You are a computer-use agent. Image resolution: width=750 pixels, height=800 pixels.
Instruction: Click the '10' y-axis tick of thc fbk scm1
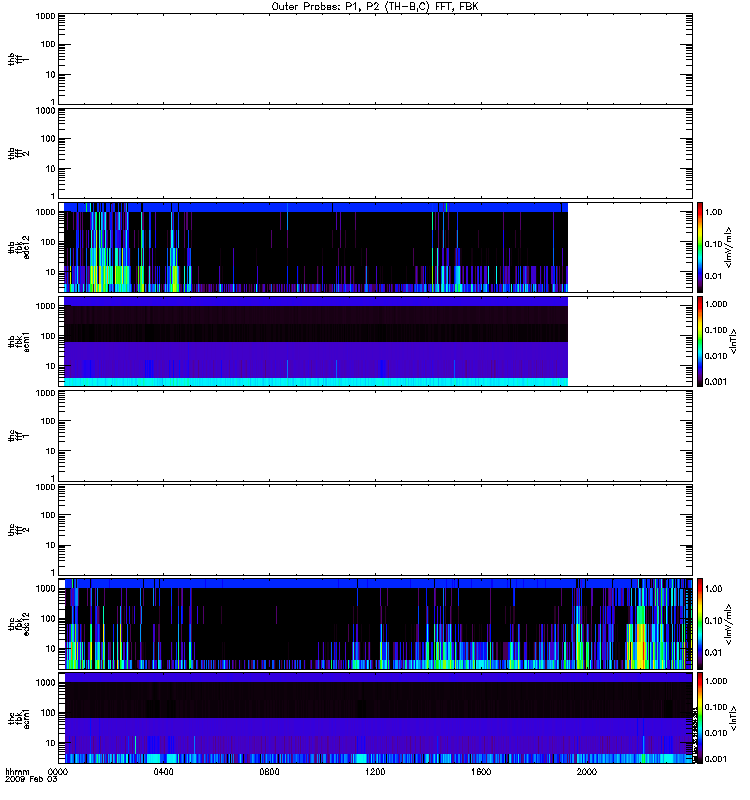(x=50, y=743)
